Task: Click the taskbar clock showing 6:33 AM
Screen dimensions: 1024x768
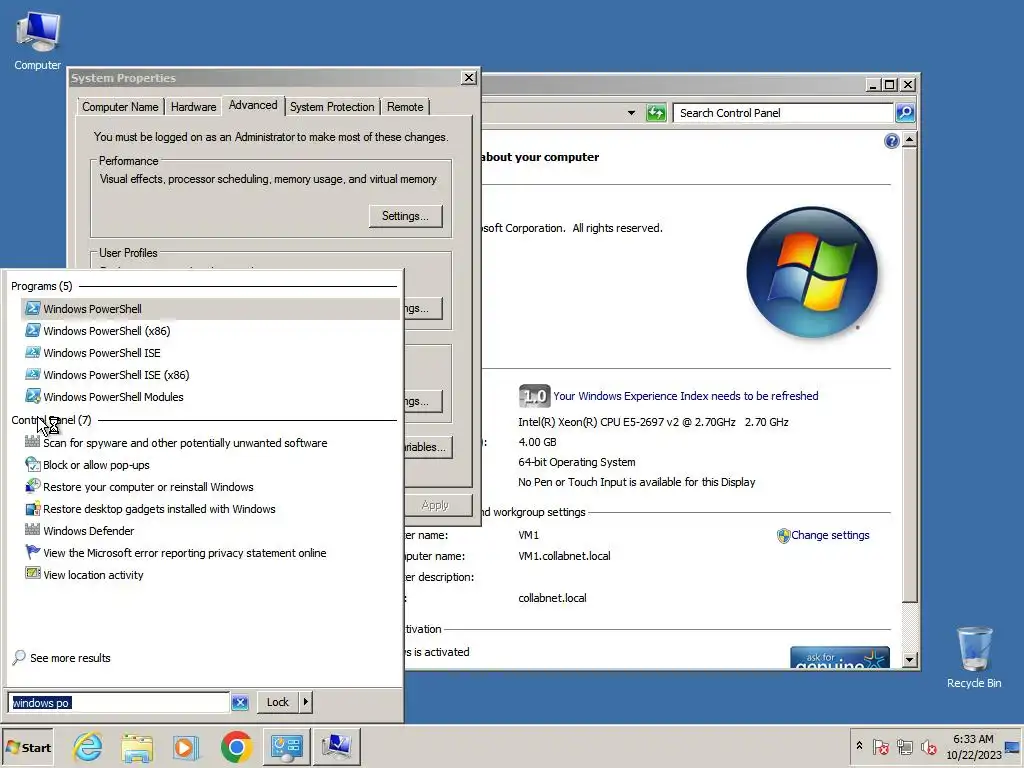Action: coord(973,746)
